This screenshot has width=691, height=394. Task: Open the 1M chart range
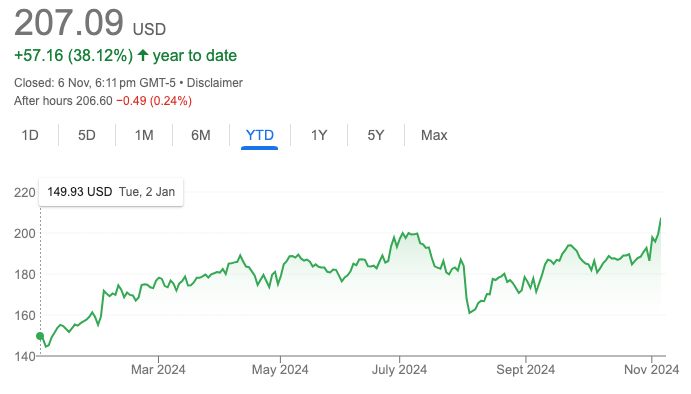[x=144, y=135]
